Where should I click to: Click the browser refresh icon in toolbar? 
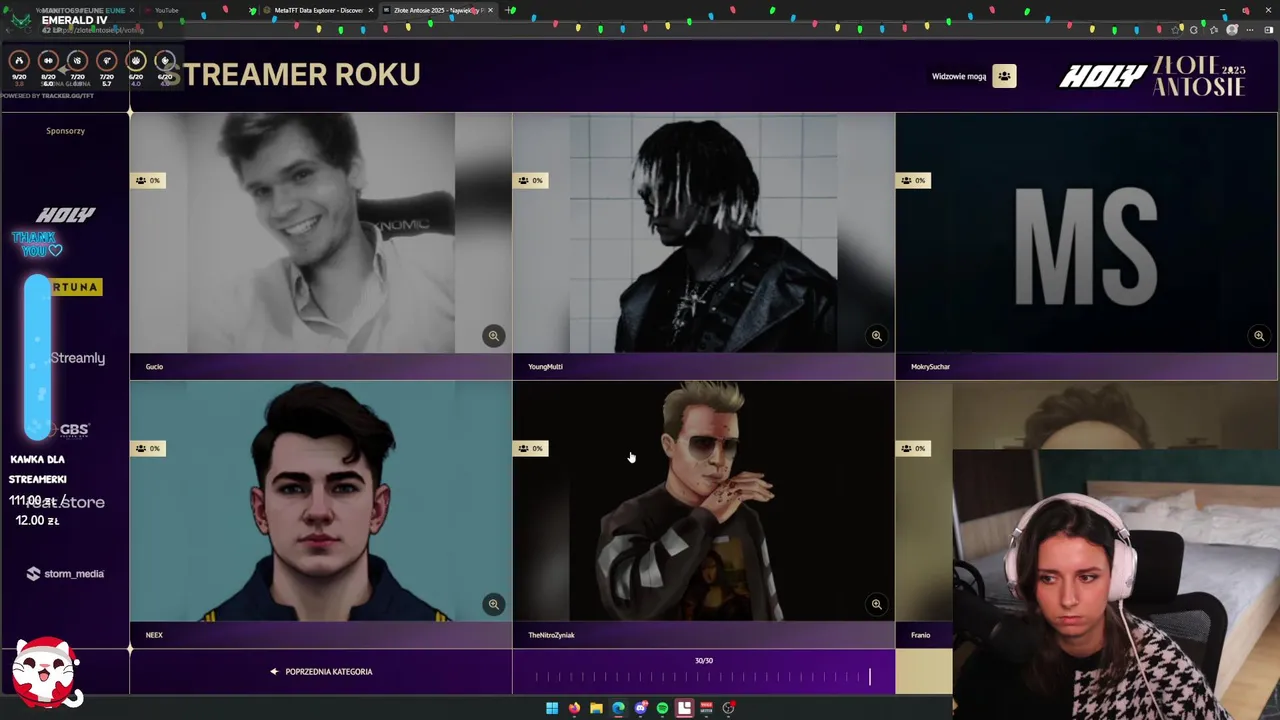1193,30
